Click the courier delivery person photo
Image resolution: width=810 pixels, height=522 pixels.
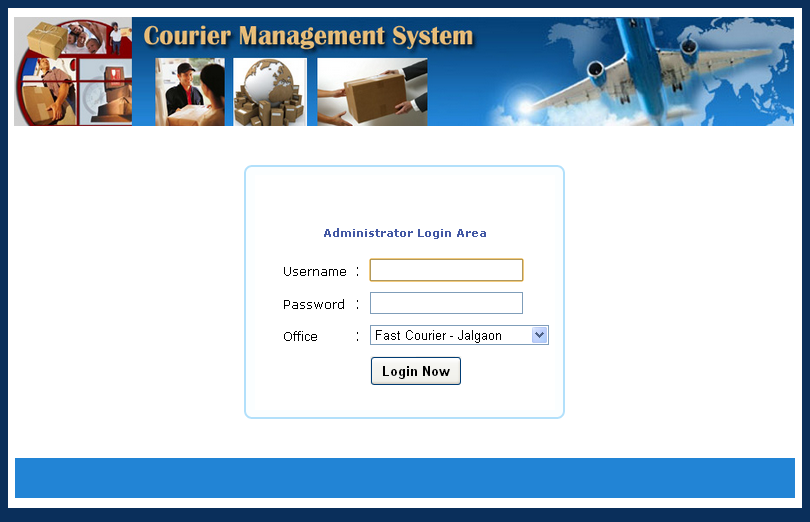click(x=190, y=91)
